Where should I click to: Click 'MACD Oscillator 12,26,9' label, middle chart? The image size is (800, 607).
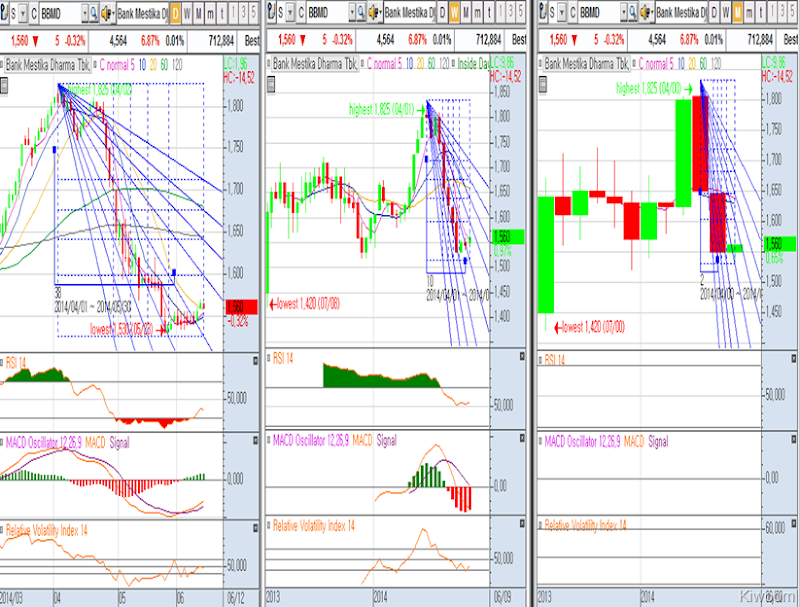(311, 441)
